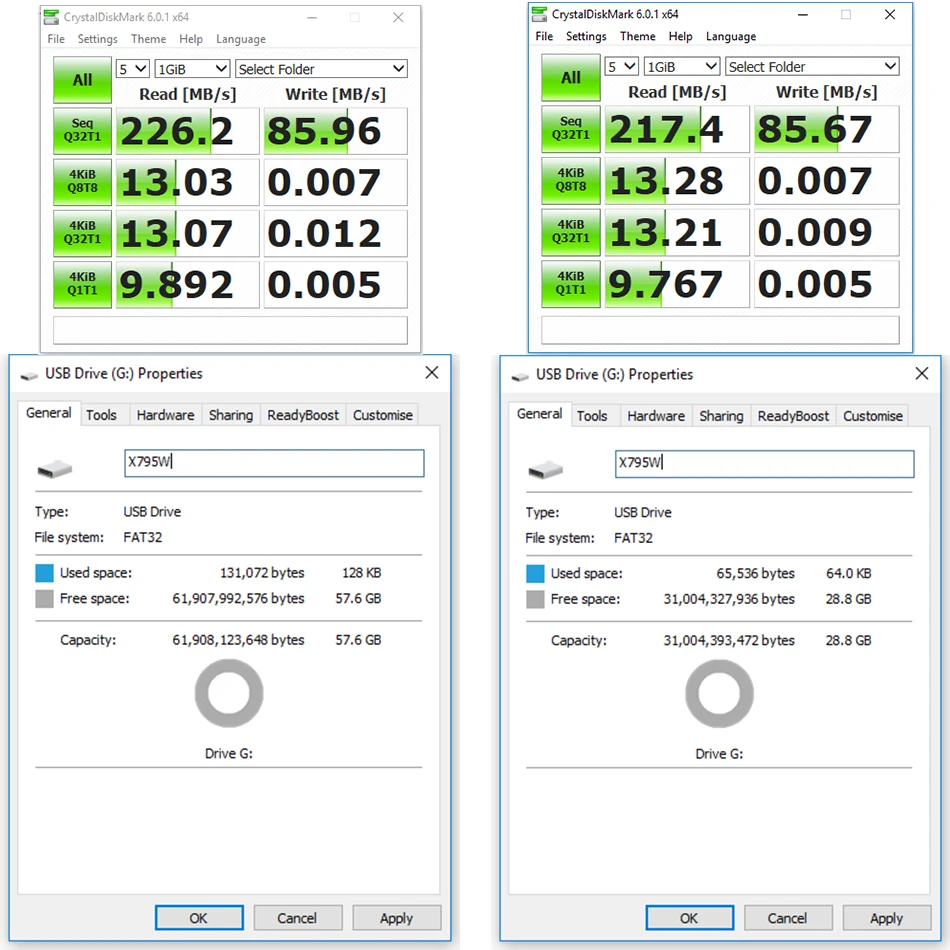Click USB drive icon beside right label field
Image resolution: width=950 pixels, height=950 pixels.
pyautogui.click(x=545, y=469)
